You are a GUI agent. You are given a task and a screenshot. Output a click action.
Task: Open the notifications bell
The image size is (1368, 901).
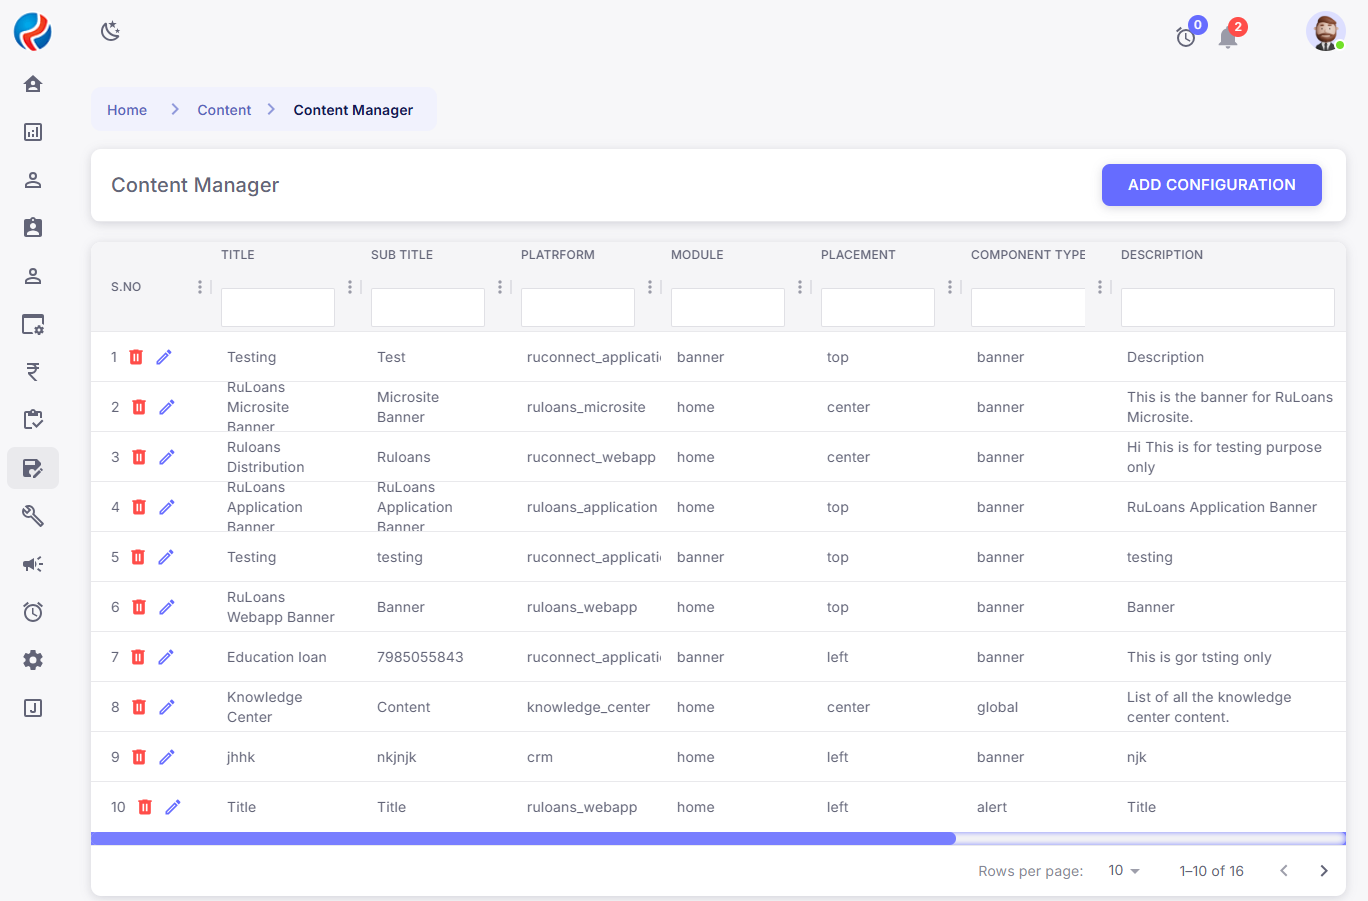(1227, 38)
